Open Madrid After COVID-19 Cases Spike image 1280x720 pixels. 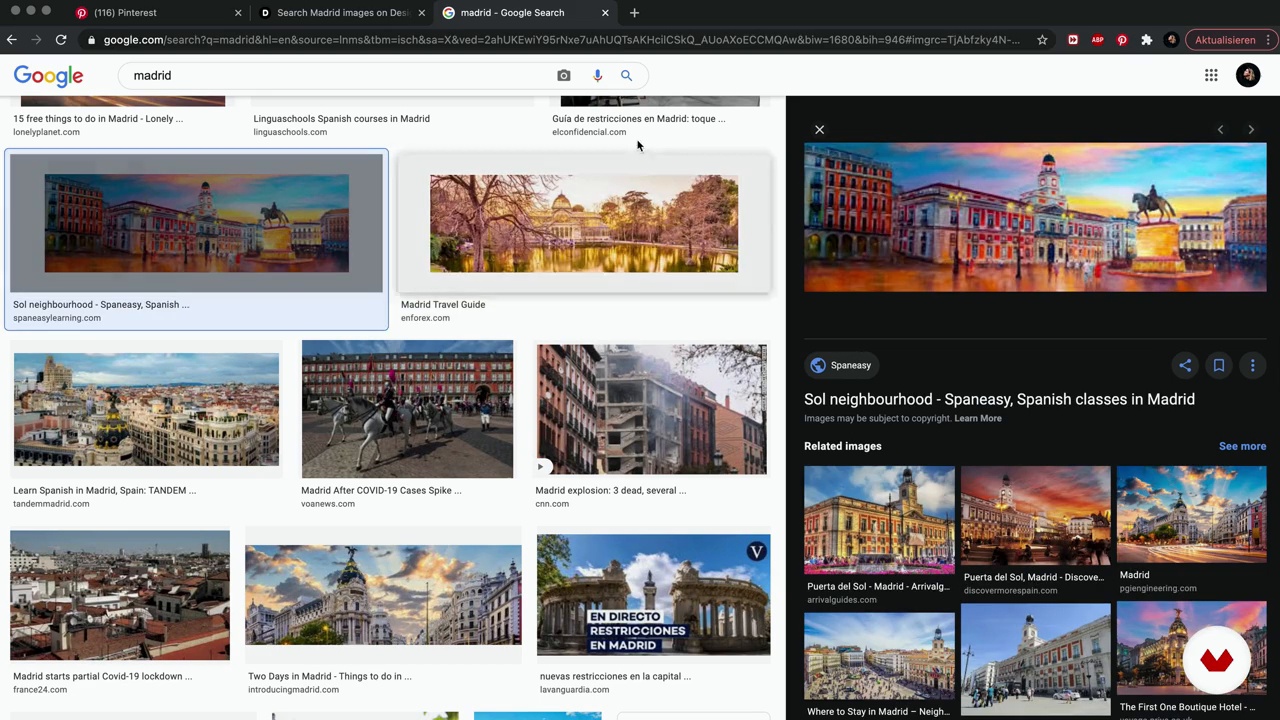click(x=407, y=409)
